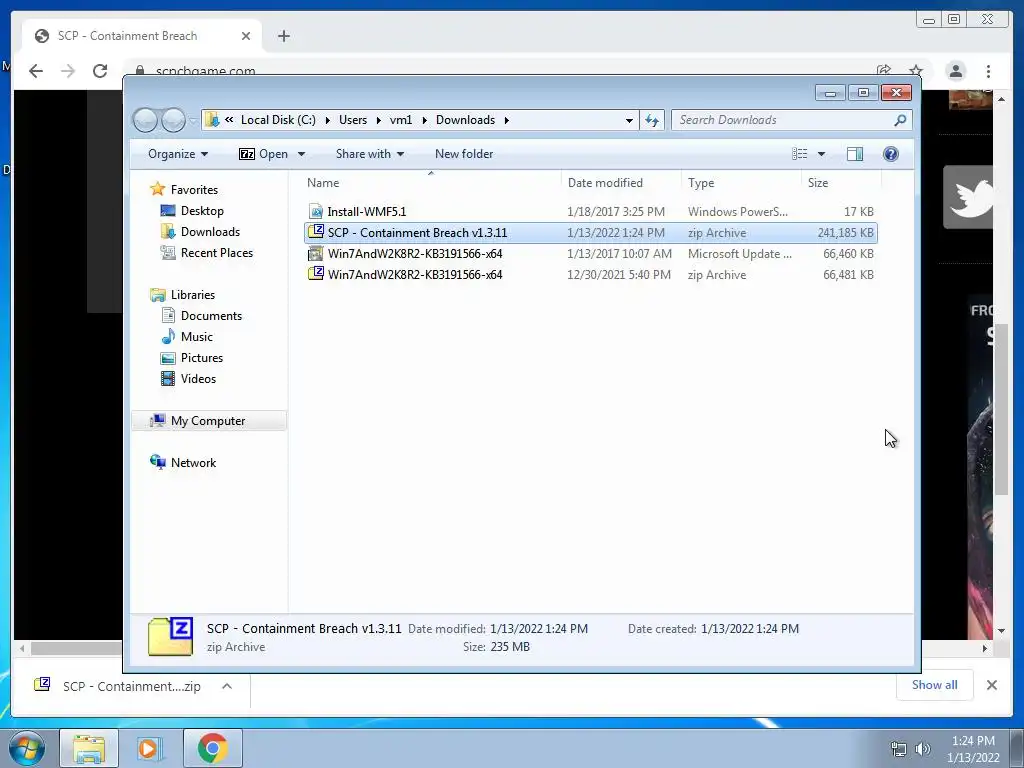Click Win7AndW2K8R2 zip archive file icon

[x=316, y=274]
